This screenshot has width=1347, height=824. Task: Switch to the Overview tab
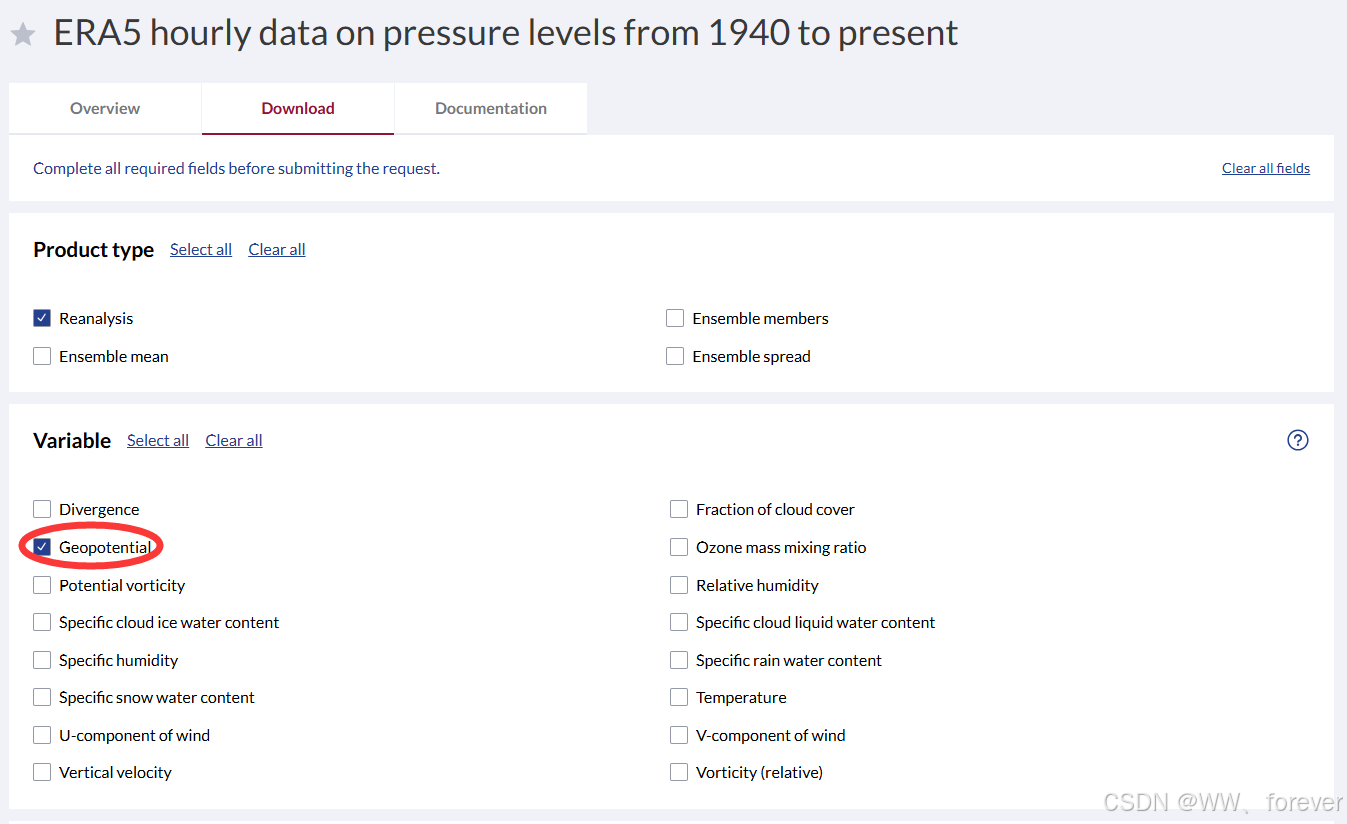pyautogui.click(x=105, y=108)
